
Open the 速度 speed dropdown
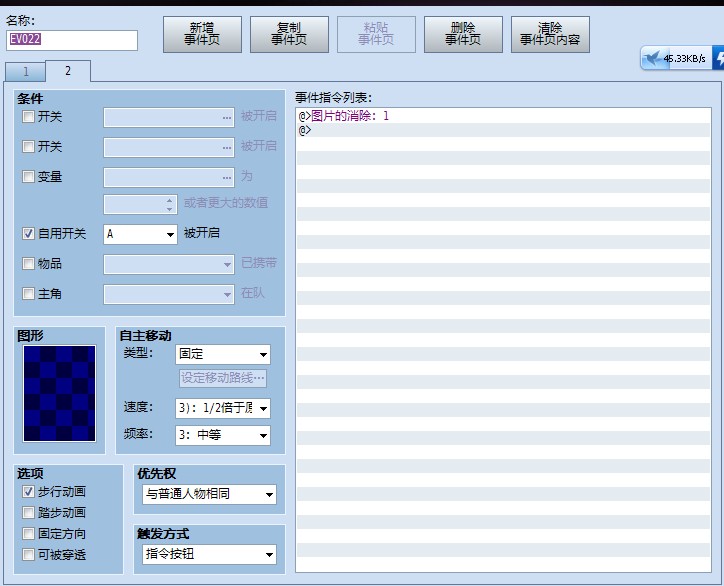point(223,408)
